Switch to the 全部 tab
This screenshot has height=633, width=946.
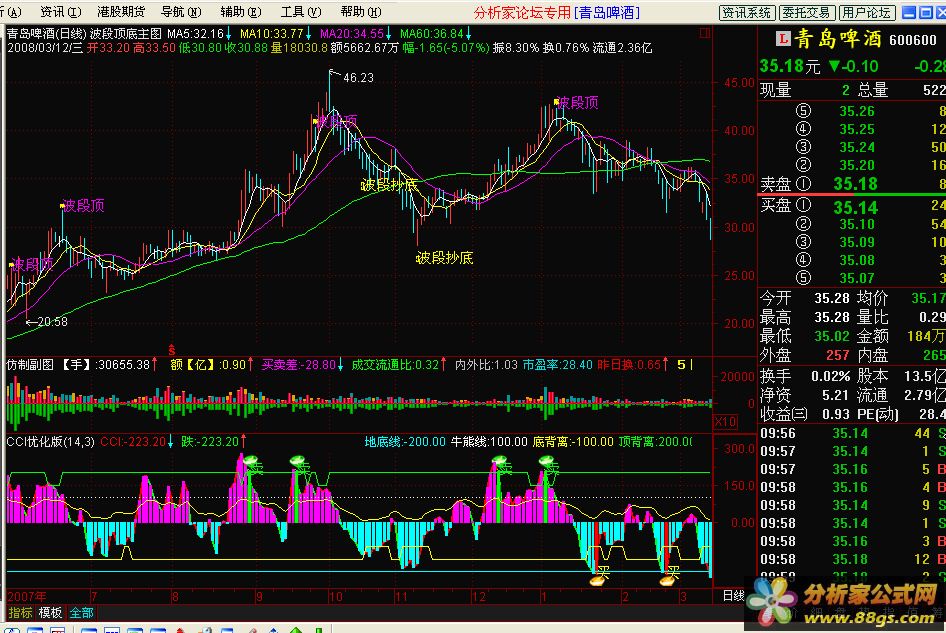point(81,612)
